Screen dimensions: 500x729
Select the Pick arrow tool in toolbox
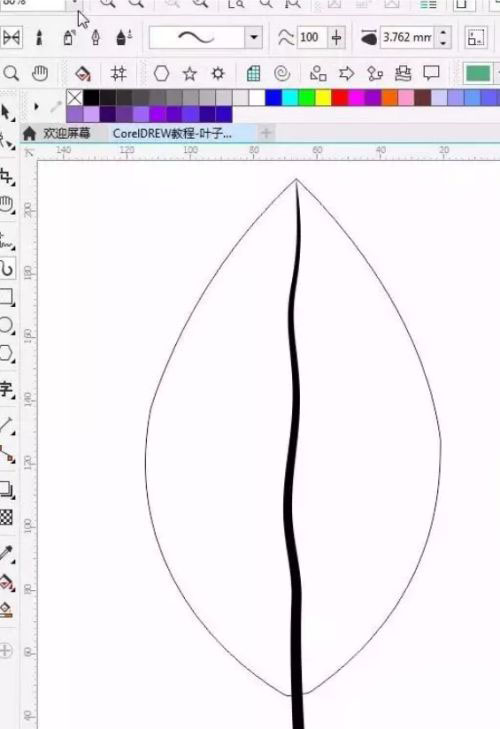7,113
